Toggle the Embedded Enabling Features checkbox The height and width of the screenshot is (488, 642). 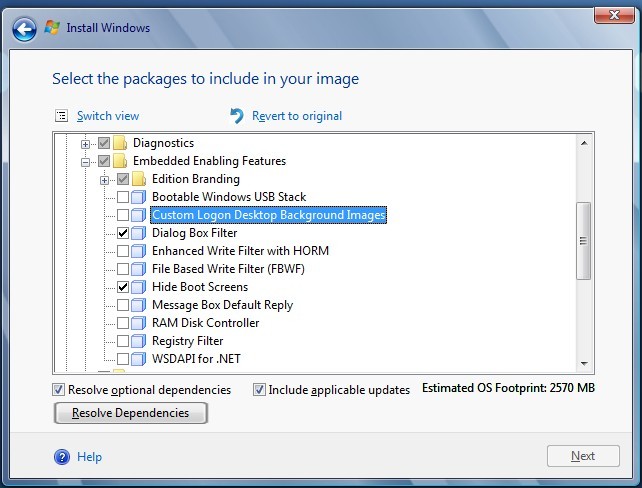[104, 161]
